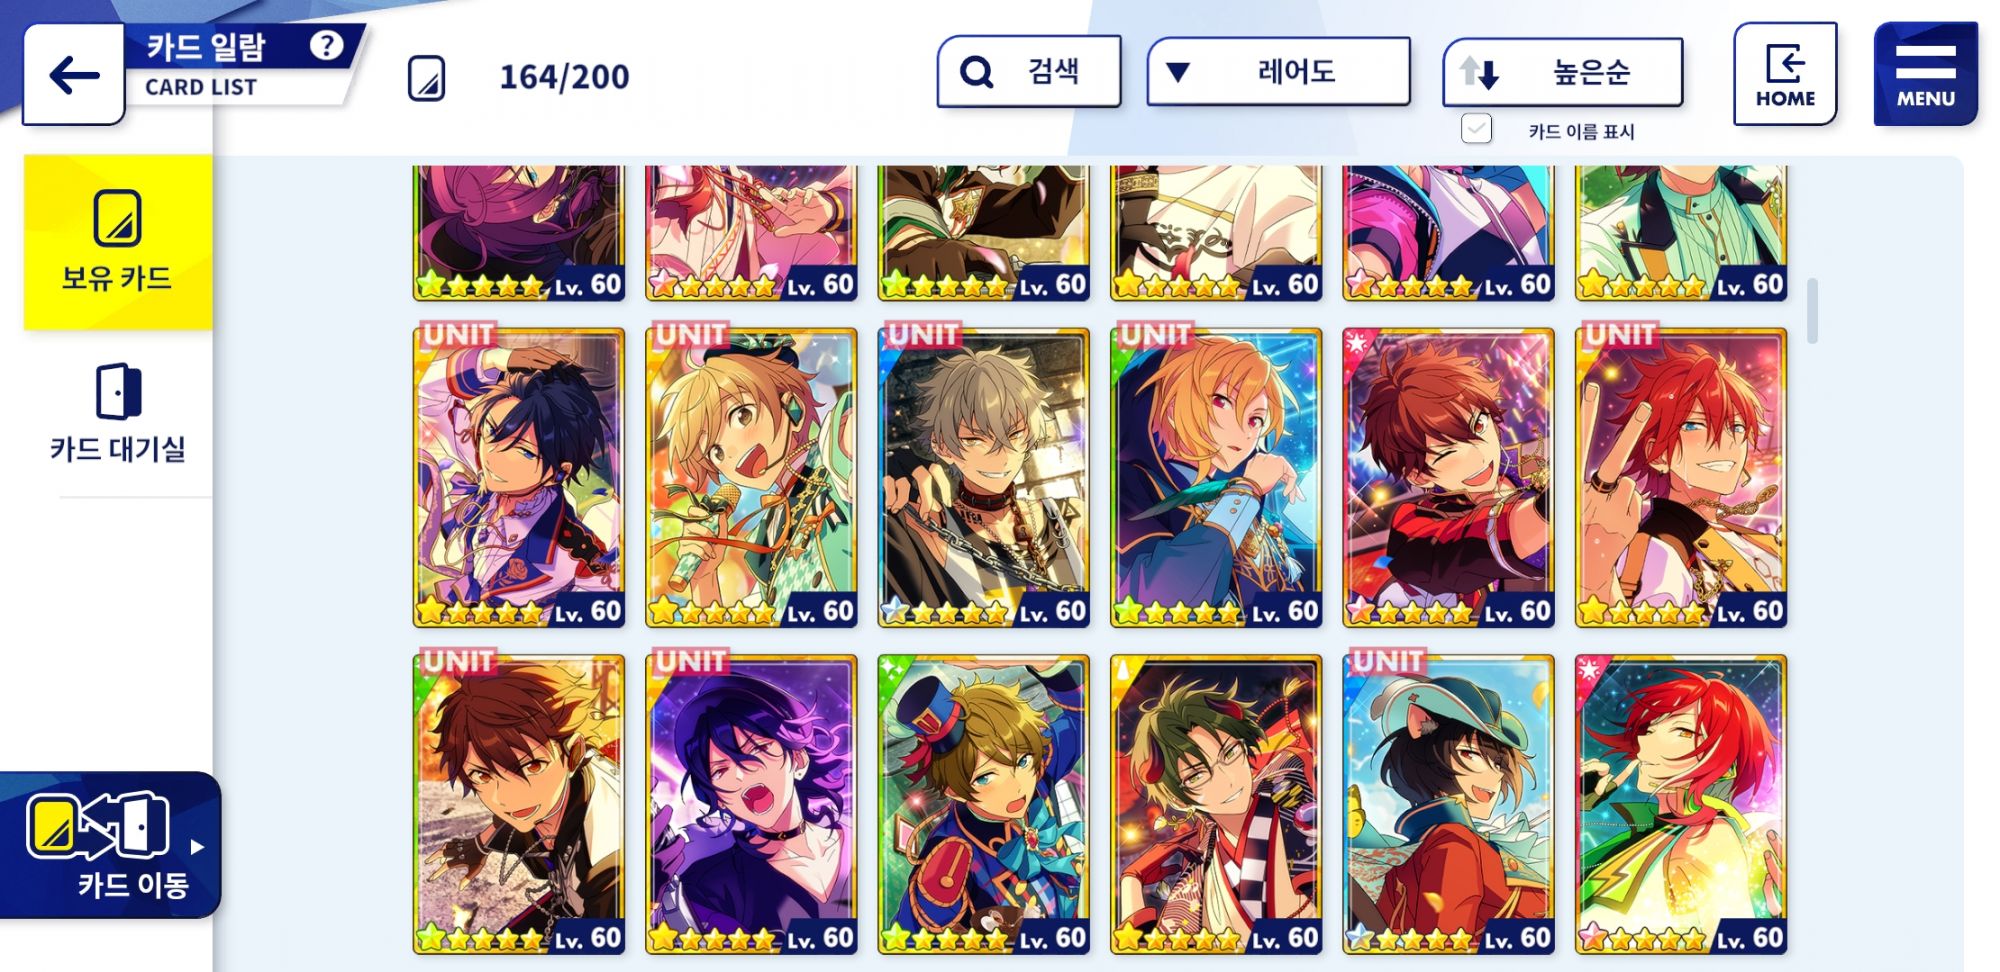2000x972 pixels.
Task: Click the back arrow icon
Action: tap(74, 74)
